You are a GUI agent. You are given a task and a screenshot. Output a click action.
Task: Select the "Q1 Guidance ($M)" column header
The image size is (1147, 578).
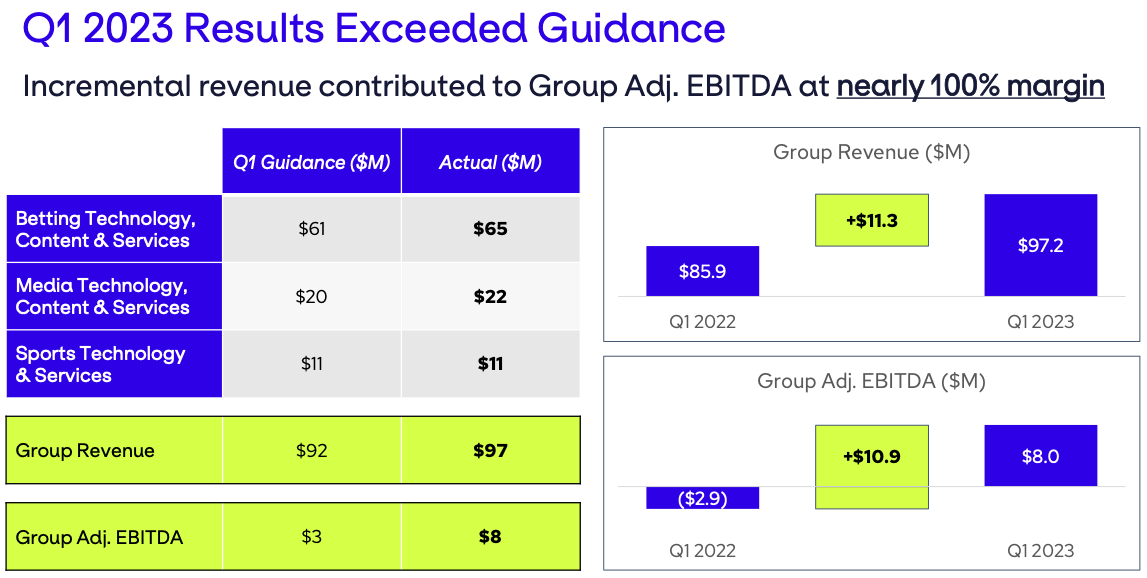tap(311, 162)
